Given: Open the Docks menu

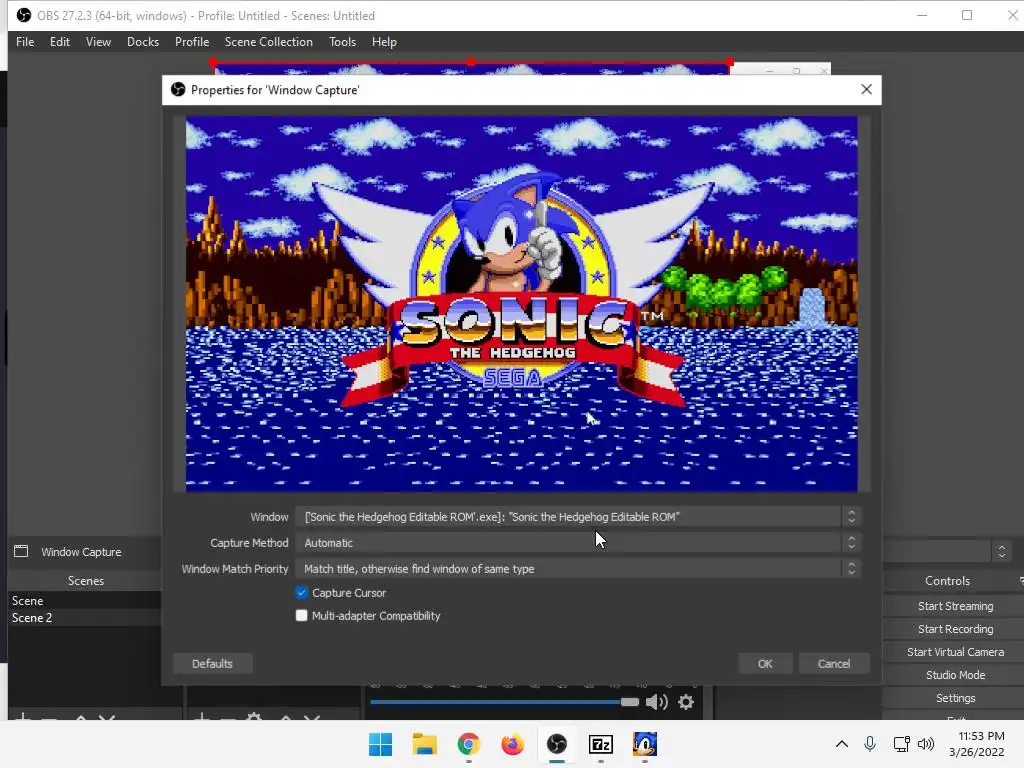Looking at the screenshot, I should 142,42.
